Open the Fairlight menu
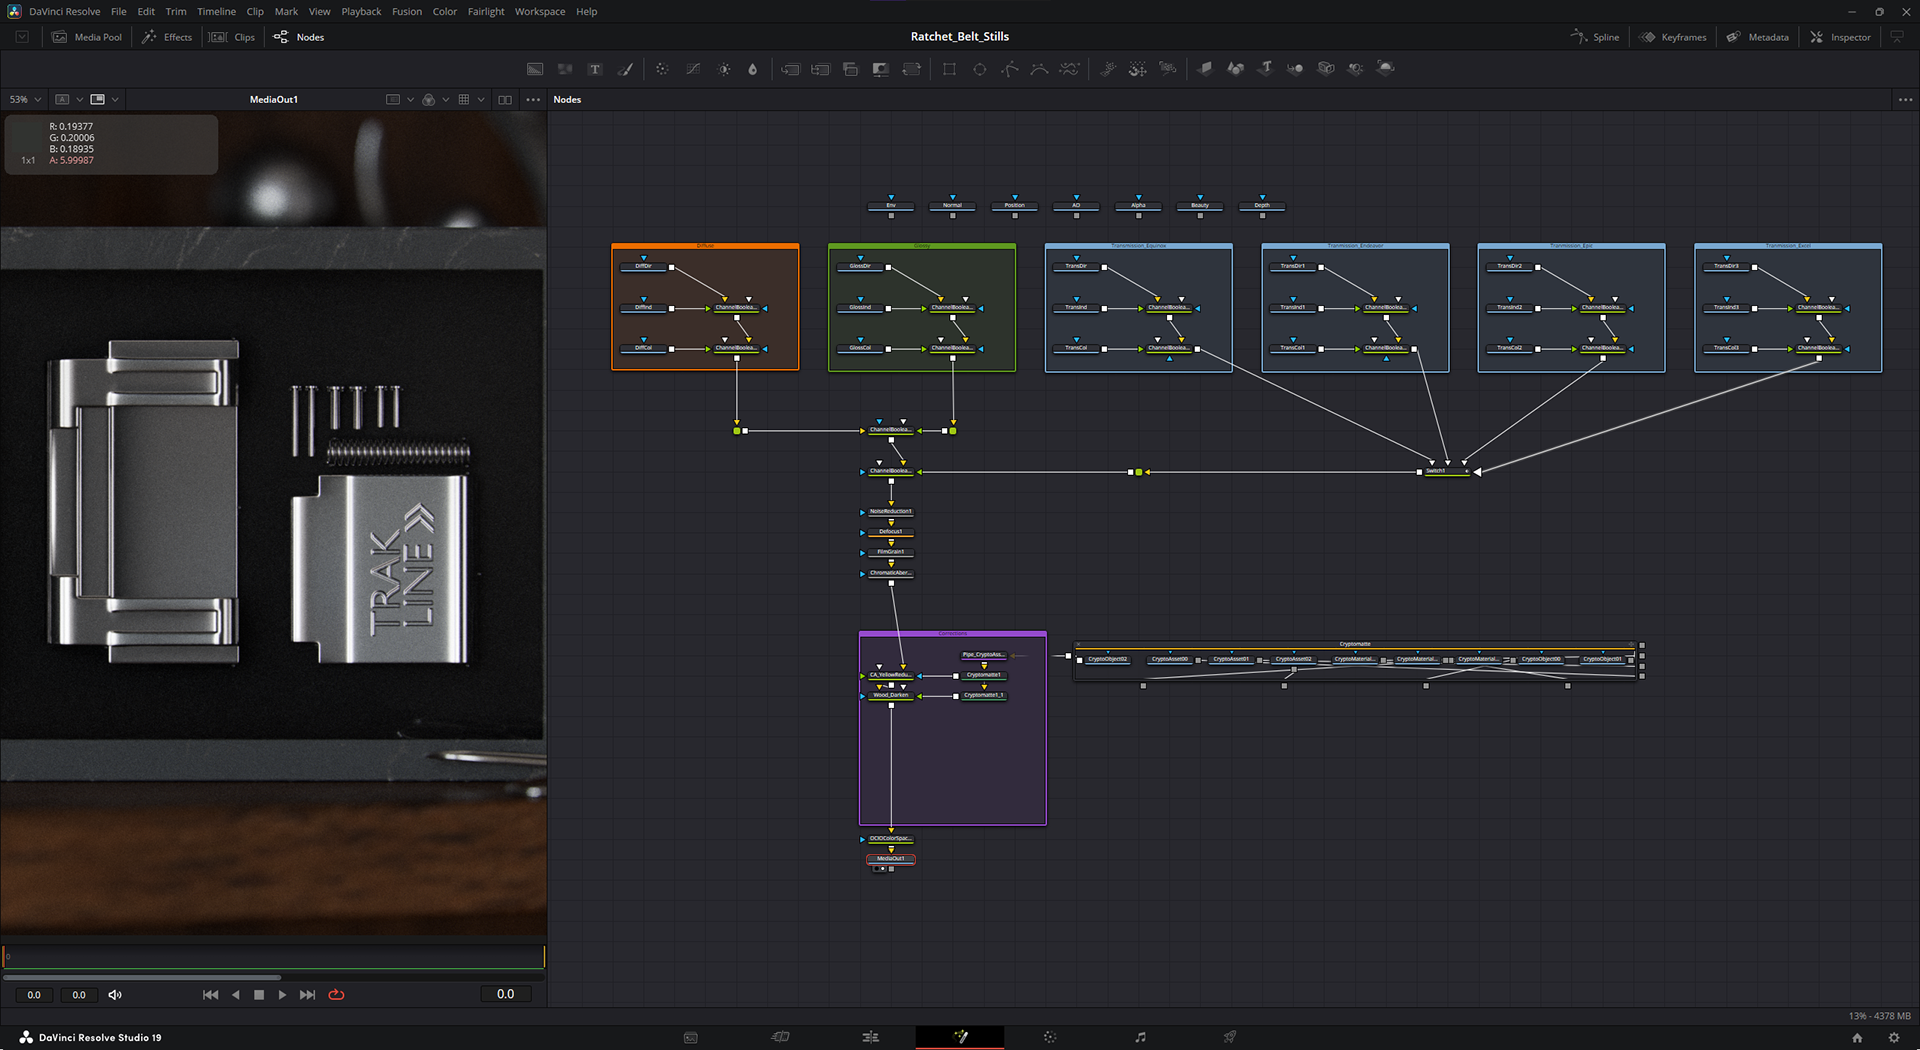1920x1050 pixels. coord(486,12)
